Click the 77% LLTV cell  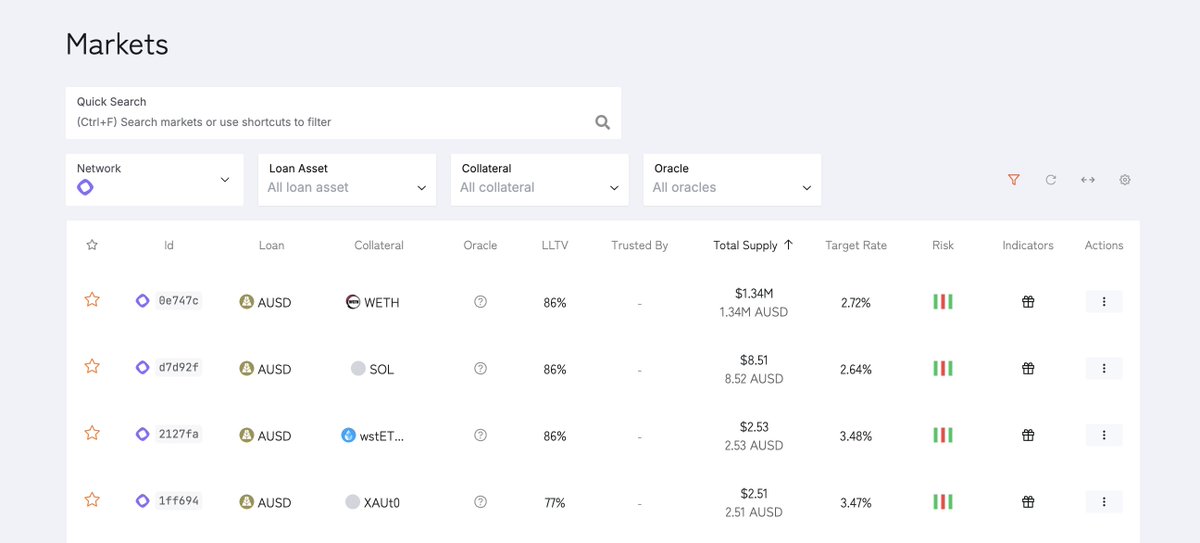(x=554, y=503)
